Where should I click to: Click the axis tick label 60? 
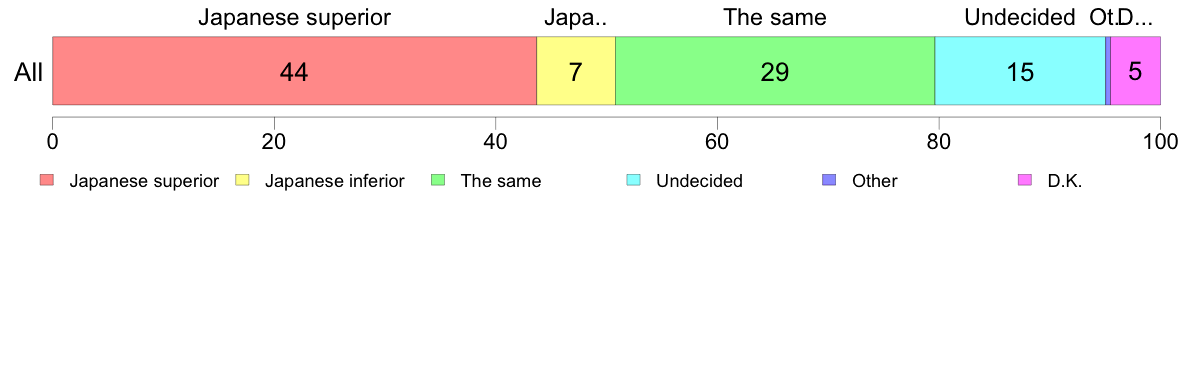point(717,141)
